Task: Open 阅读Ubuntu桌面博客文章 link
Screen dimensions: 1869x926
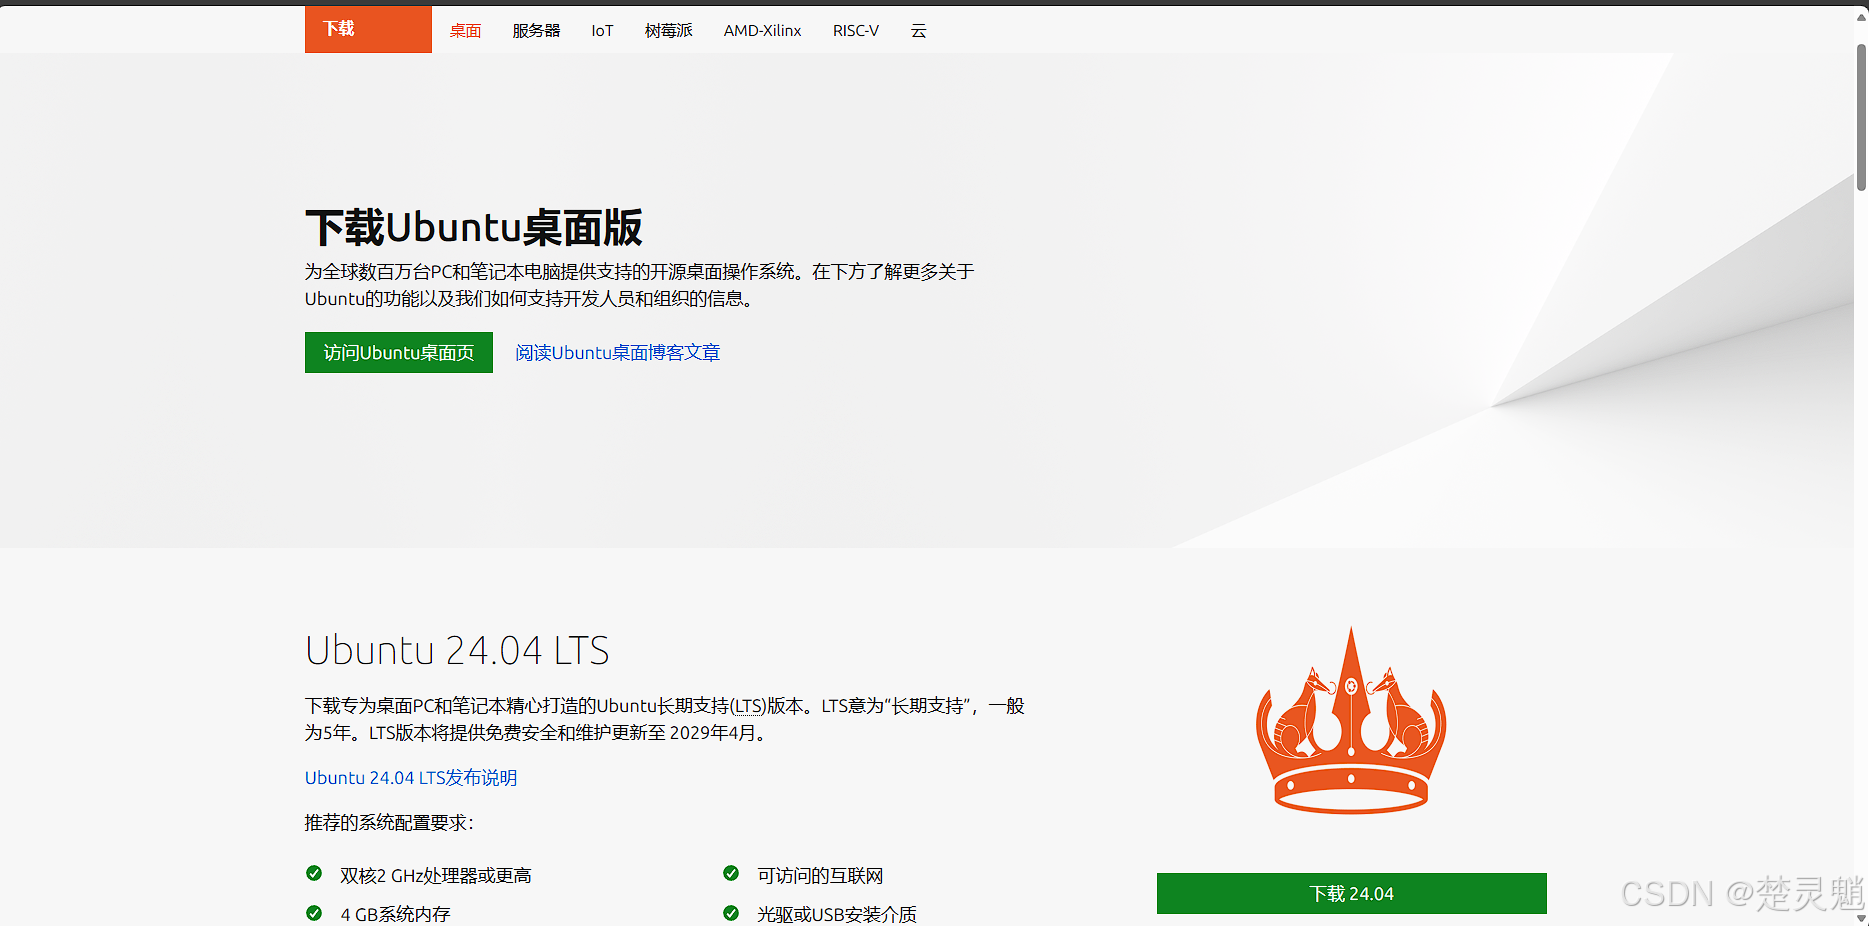Action: (x=618, y=352)
